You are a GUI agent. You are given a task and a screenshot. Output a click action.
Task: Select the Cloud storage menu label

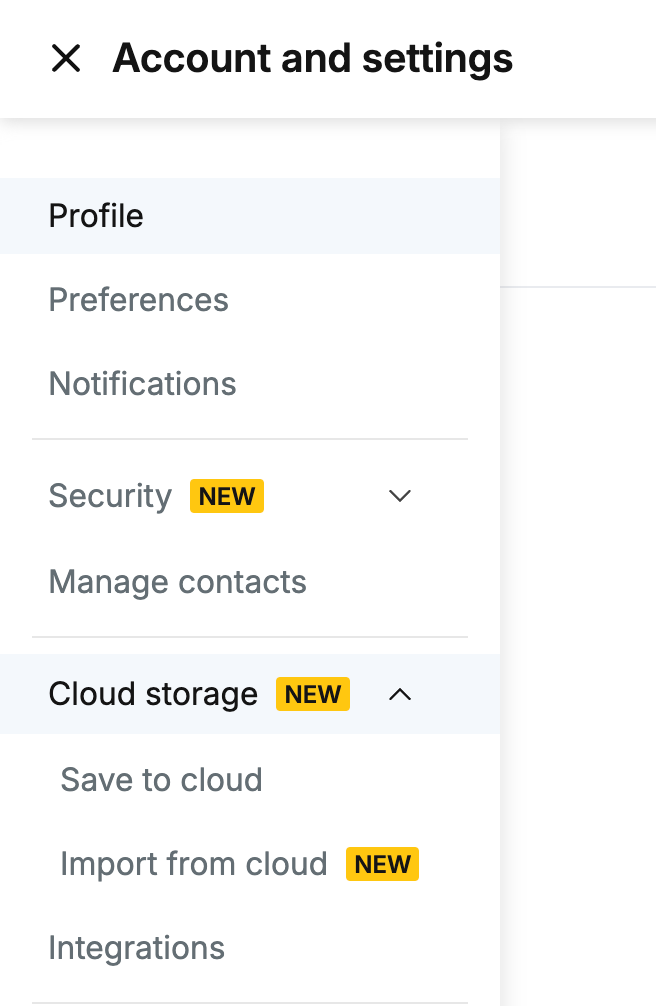[x=153, y=694]
